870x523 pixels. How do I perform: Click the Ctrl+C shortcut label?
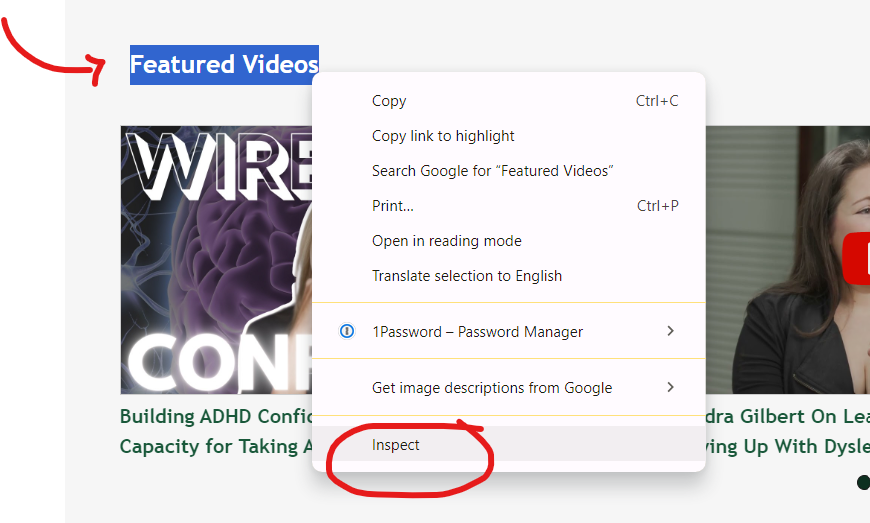pos(656,101)
